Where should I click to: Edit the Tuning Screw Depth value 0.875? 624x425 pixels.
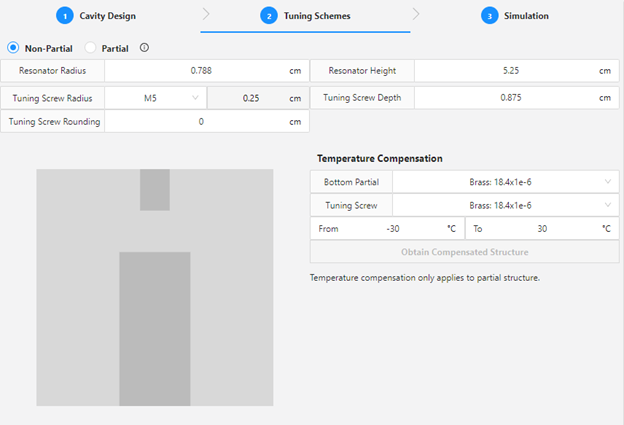pyautogui.click(x=517, y=98)
